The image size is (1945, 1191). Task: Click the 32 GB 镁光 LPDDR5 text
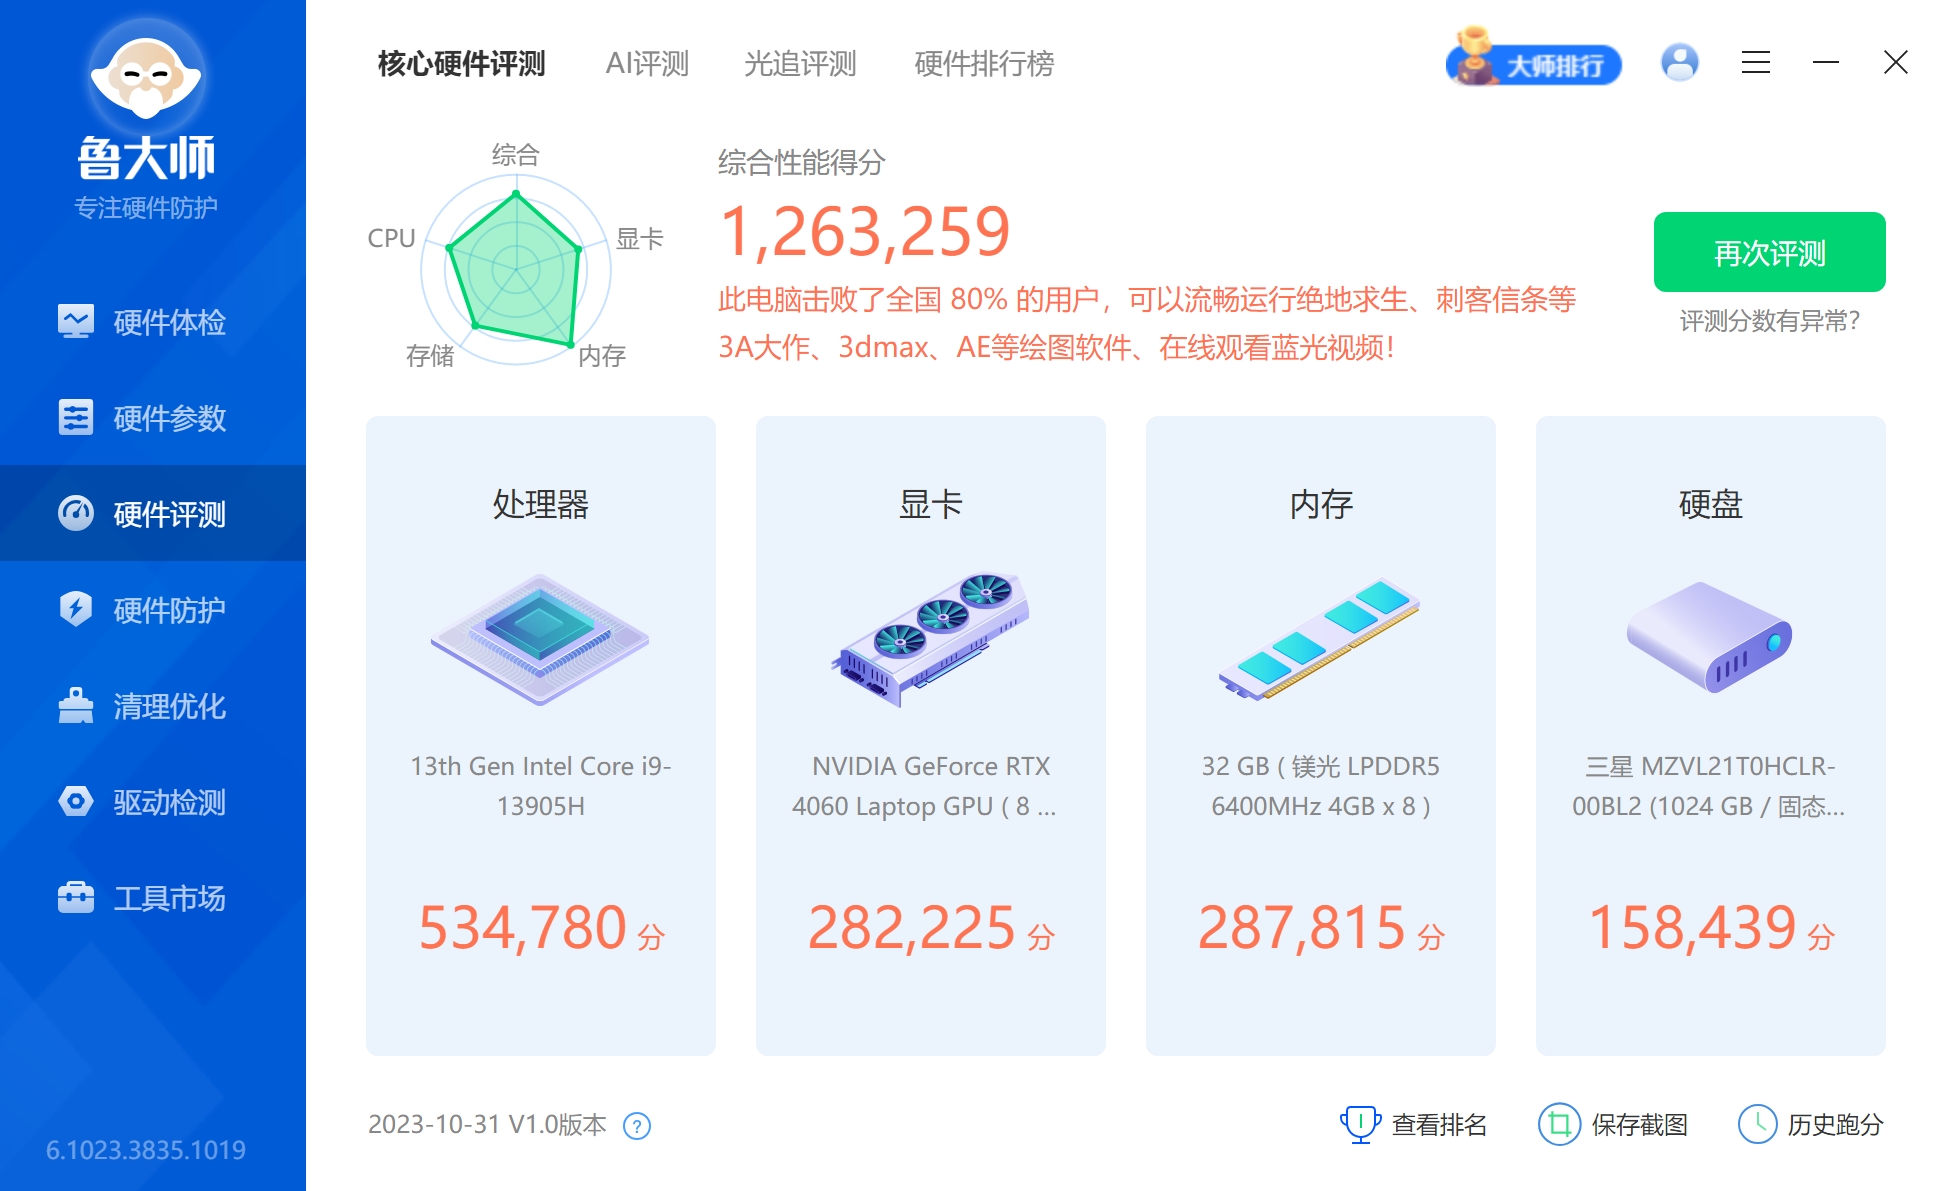click(1321, 786)
